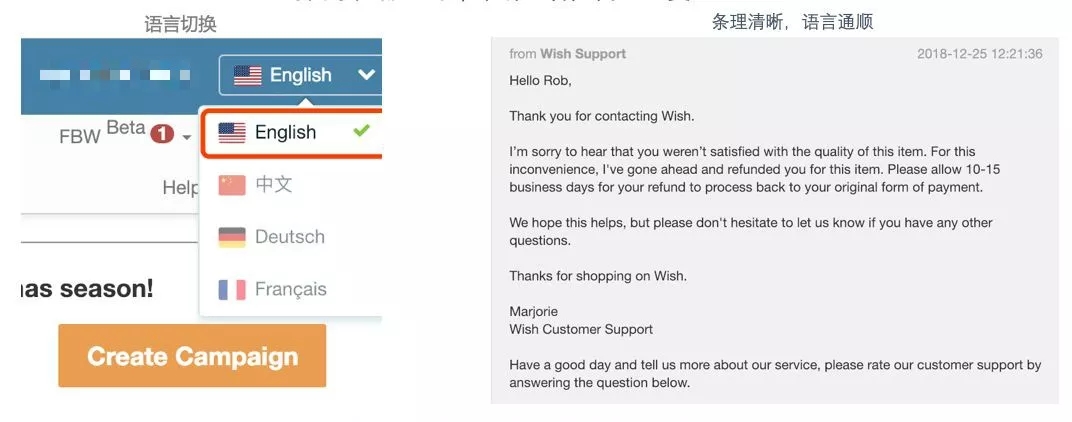The image size is (1072, 422).
Task: Click the red notification badge next to Beta
Action: click(x=162, y=133)
